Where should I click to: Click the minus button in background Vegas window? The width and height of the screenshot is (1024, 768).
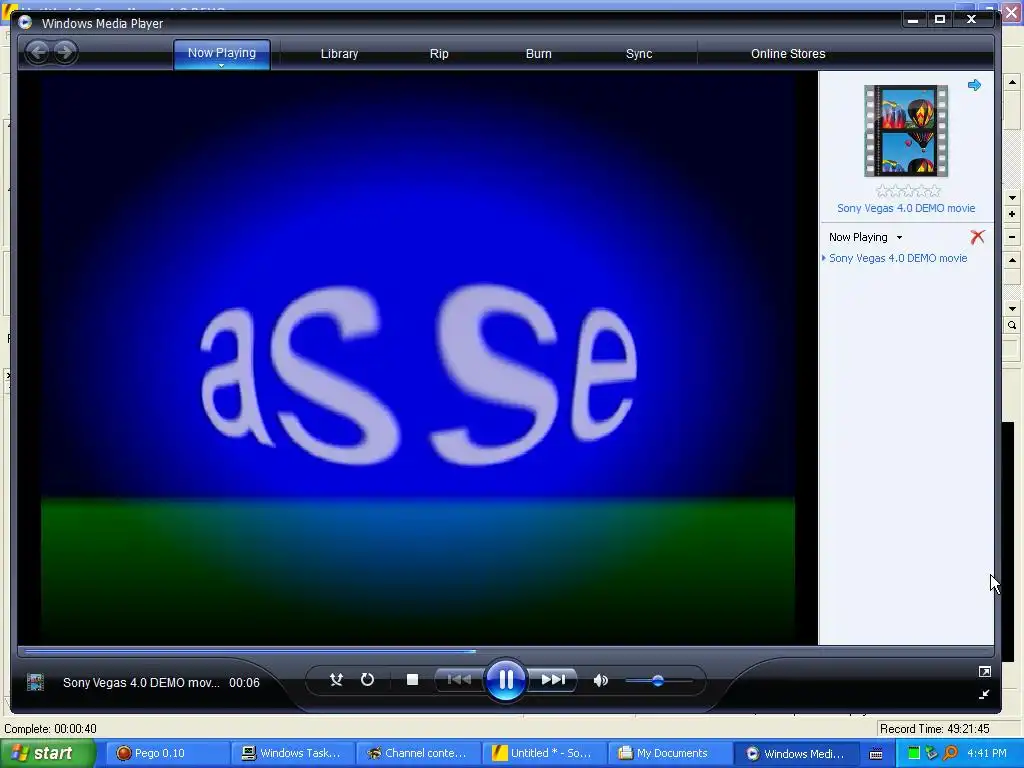[1012, 236]
